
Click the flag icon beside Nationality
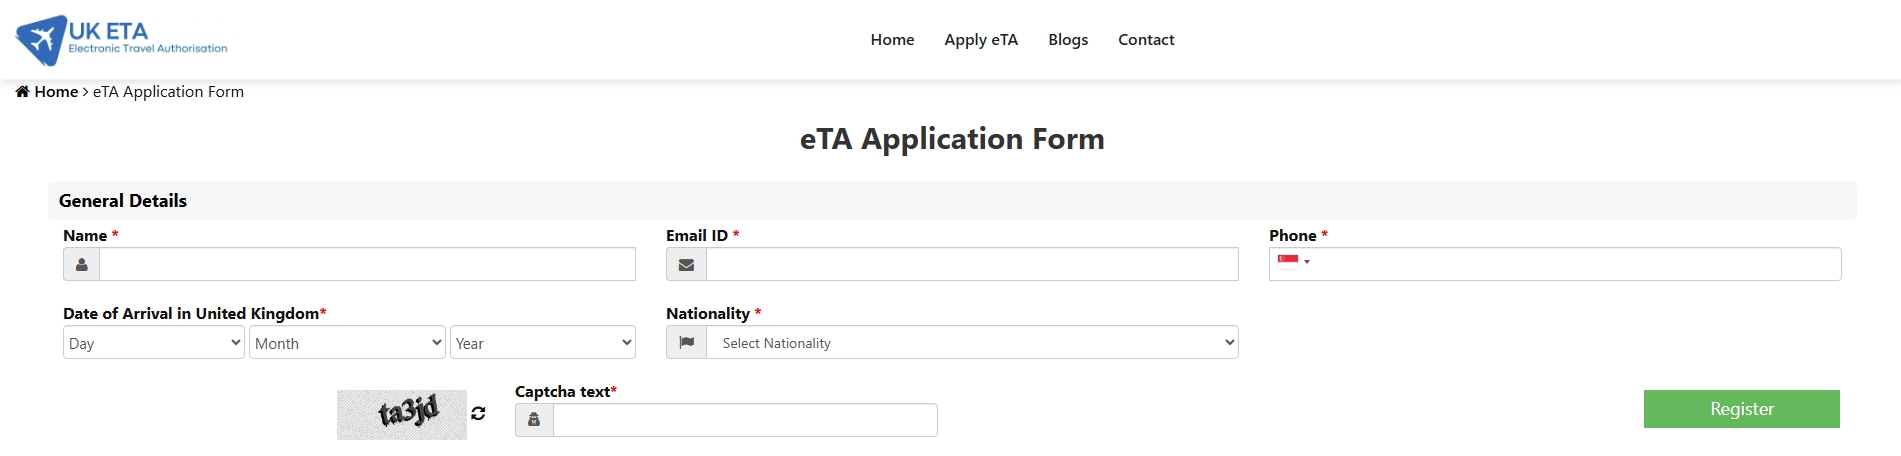coord(686,343)
